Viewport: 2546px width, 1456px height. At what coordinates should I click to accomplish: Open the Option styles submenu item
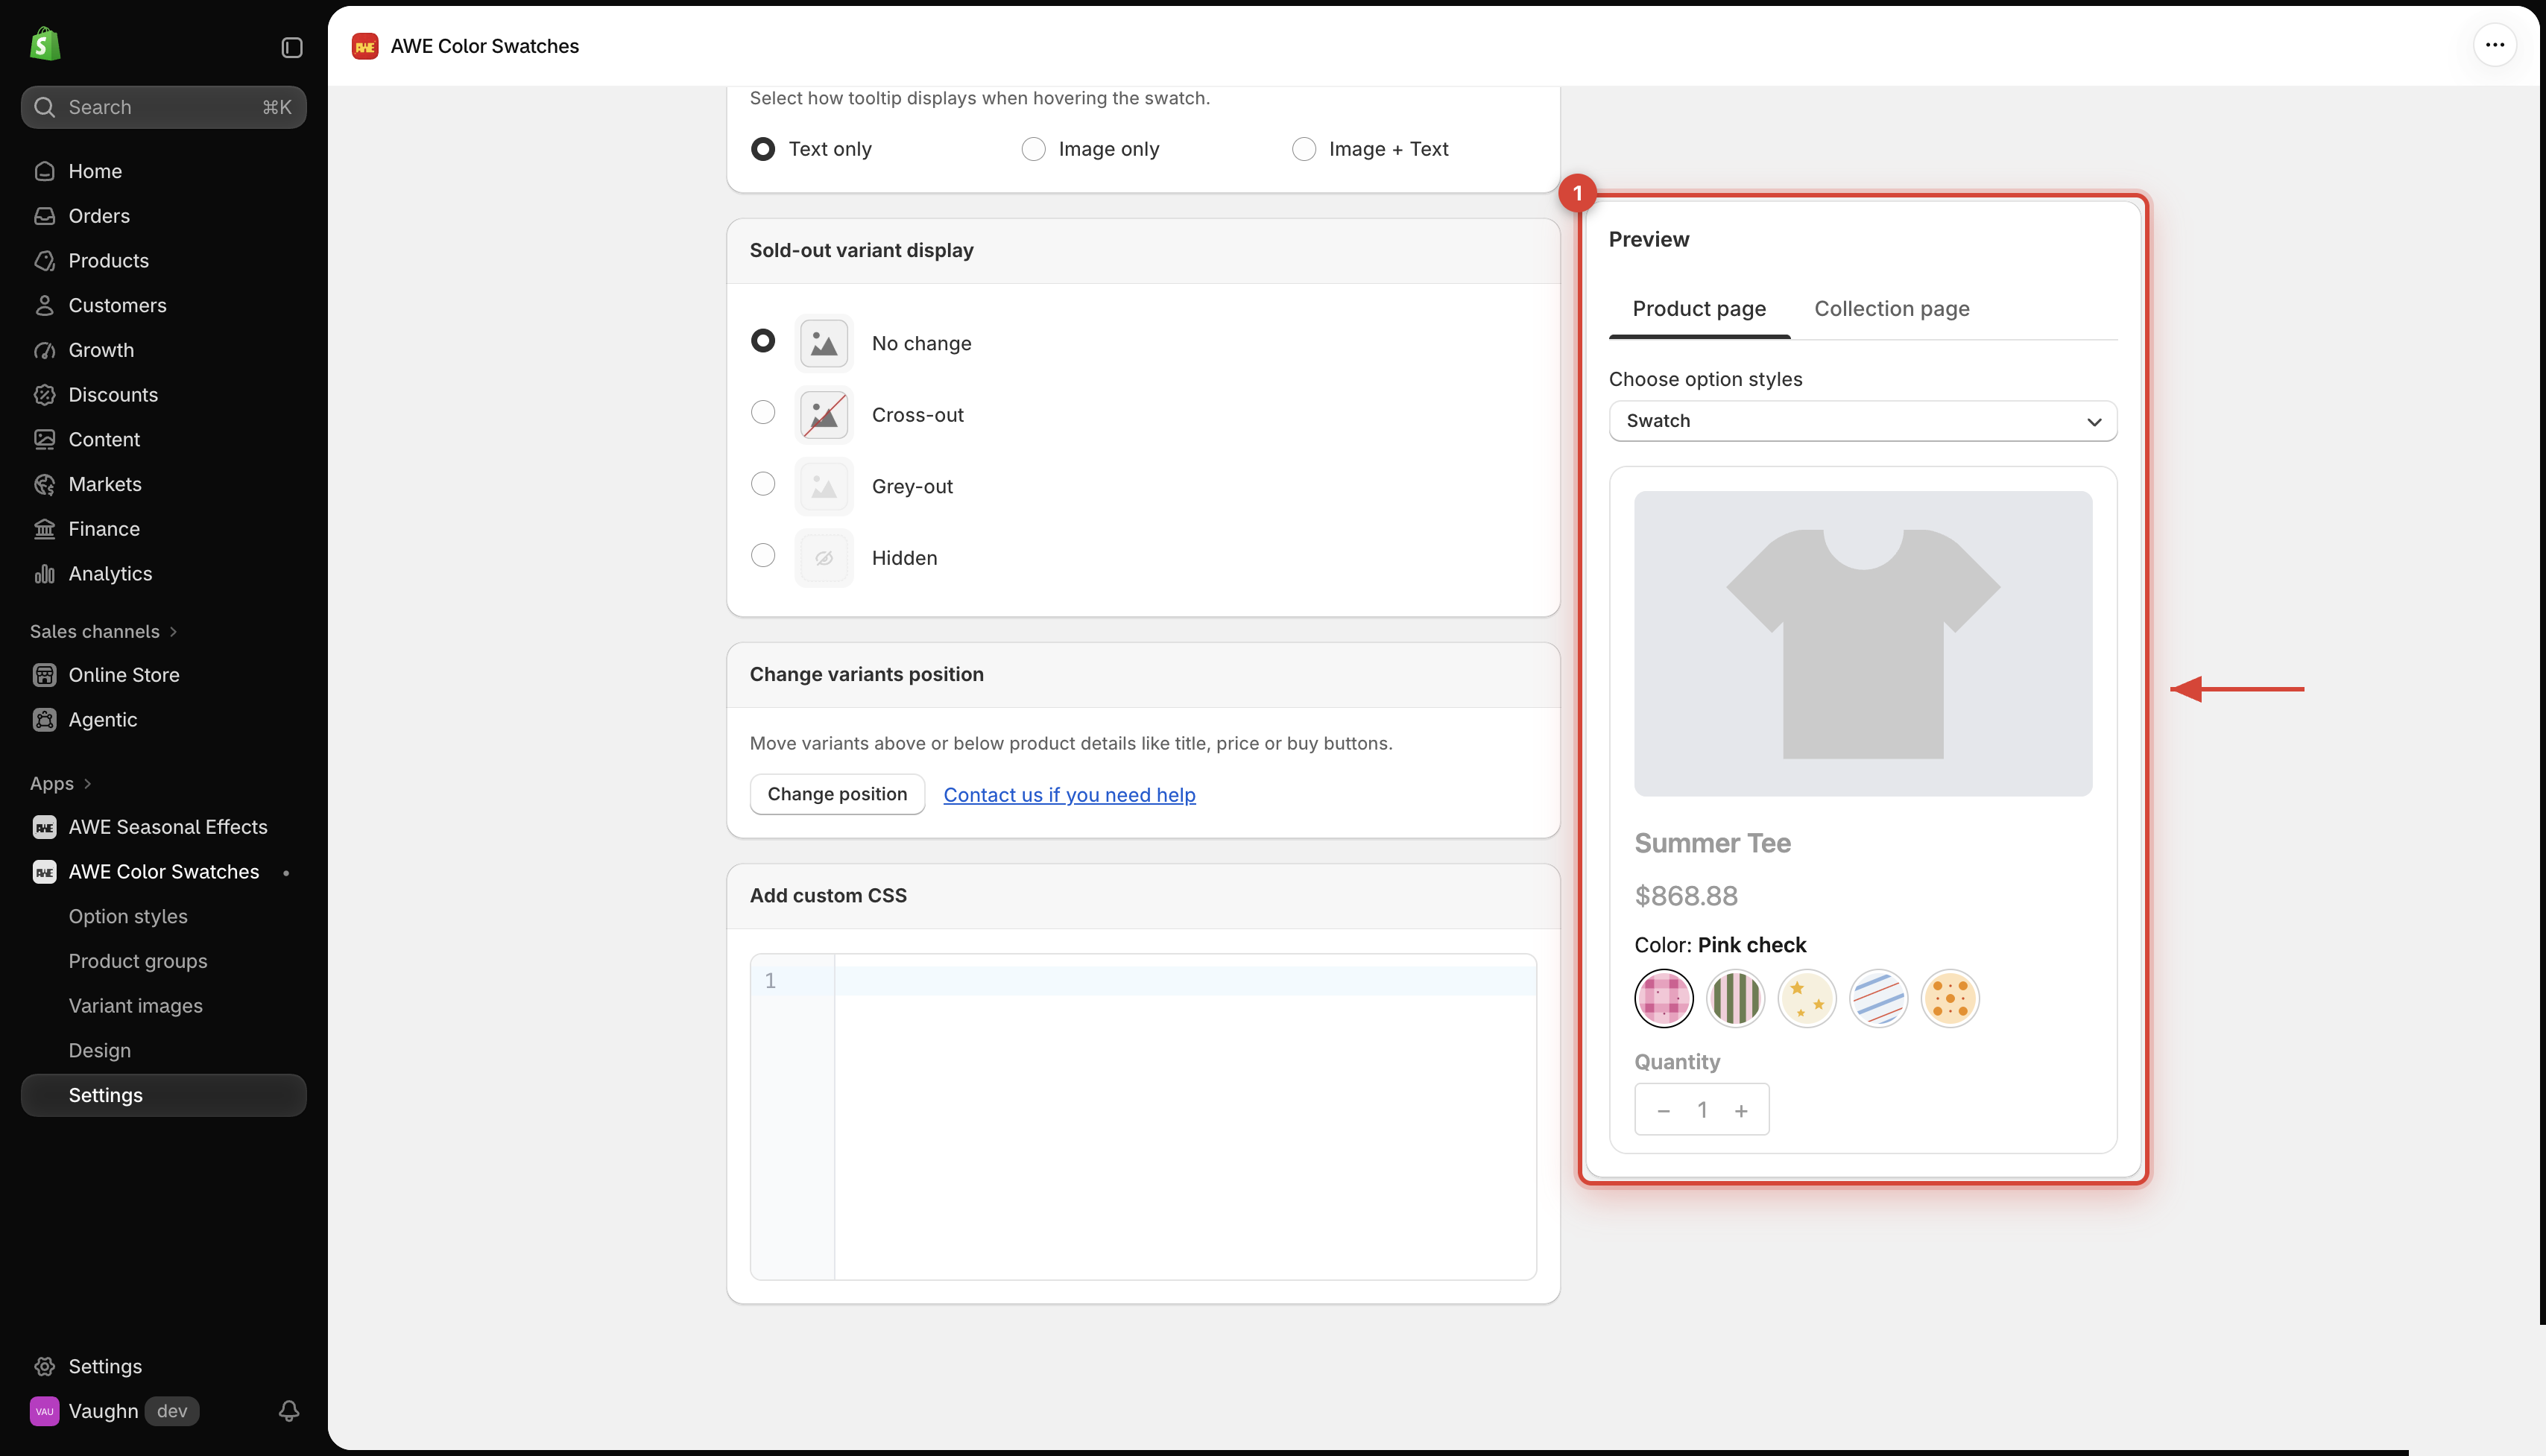pyautogui.click(x=128, y=917)
